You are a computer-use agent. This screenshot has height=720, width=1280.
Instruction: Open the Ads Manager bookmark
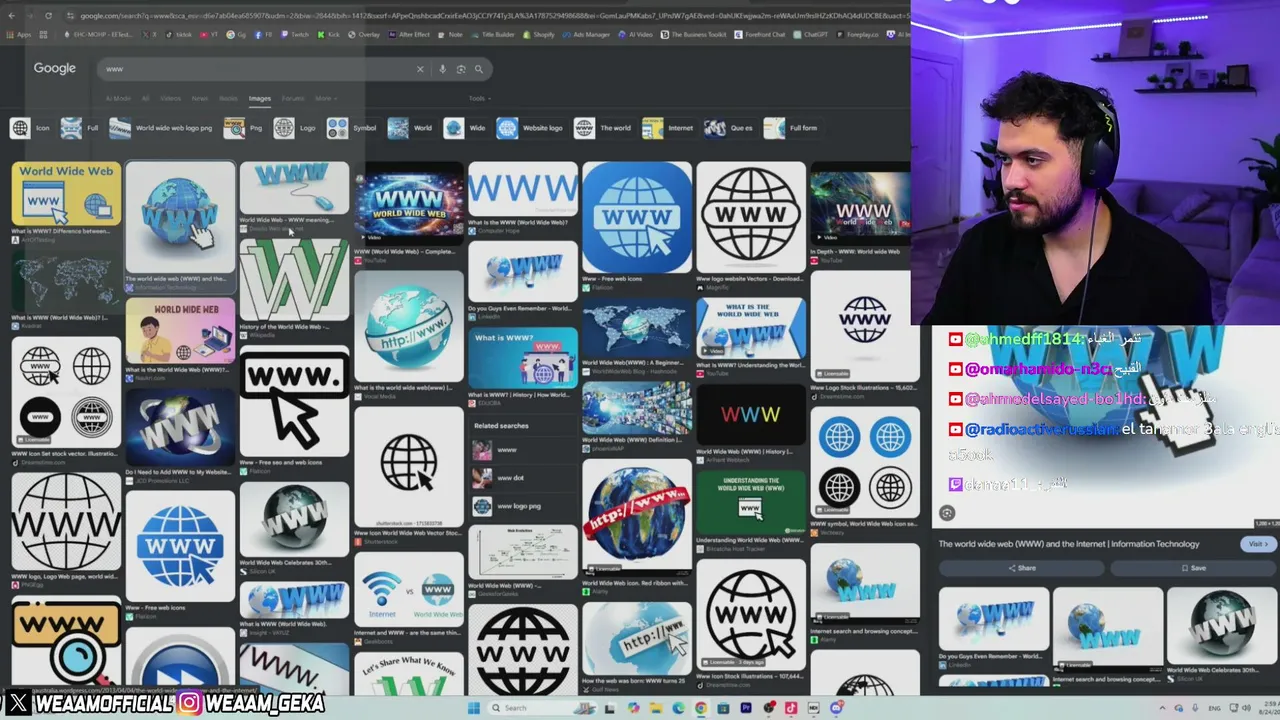click(586, 34)
